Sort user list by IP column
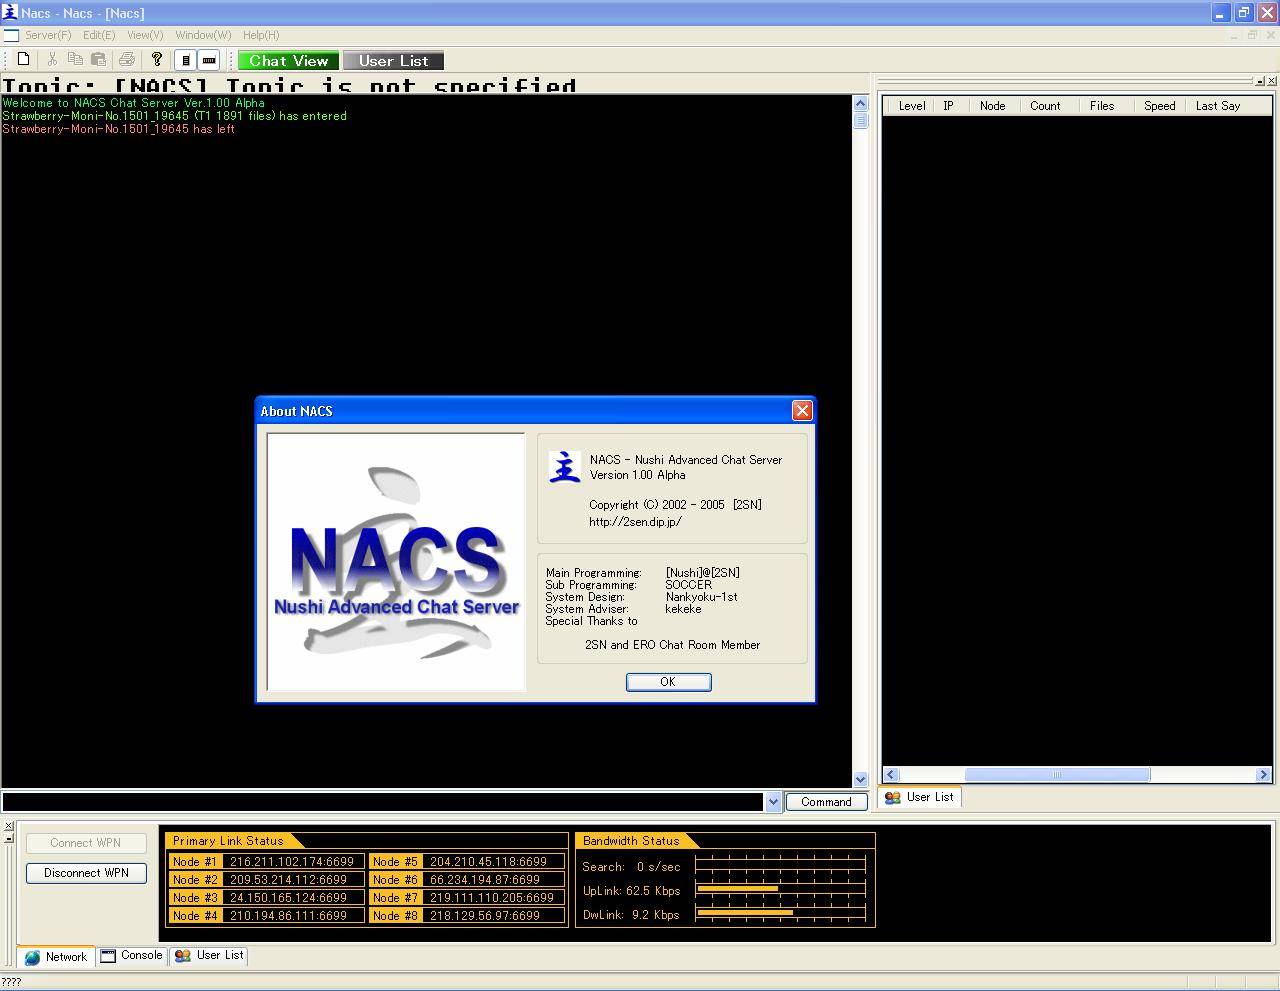The height and width of the screenshot is (991, 1280). (949, 106)
